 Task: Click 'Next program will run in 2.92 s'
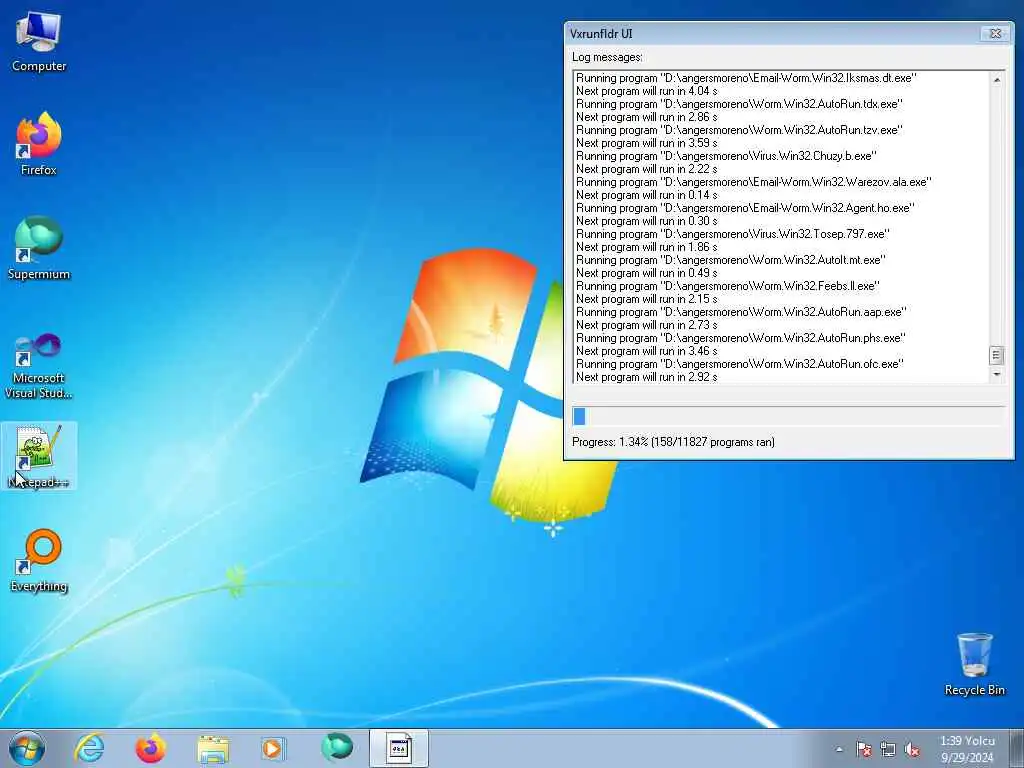(x=647, y=377)
